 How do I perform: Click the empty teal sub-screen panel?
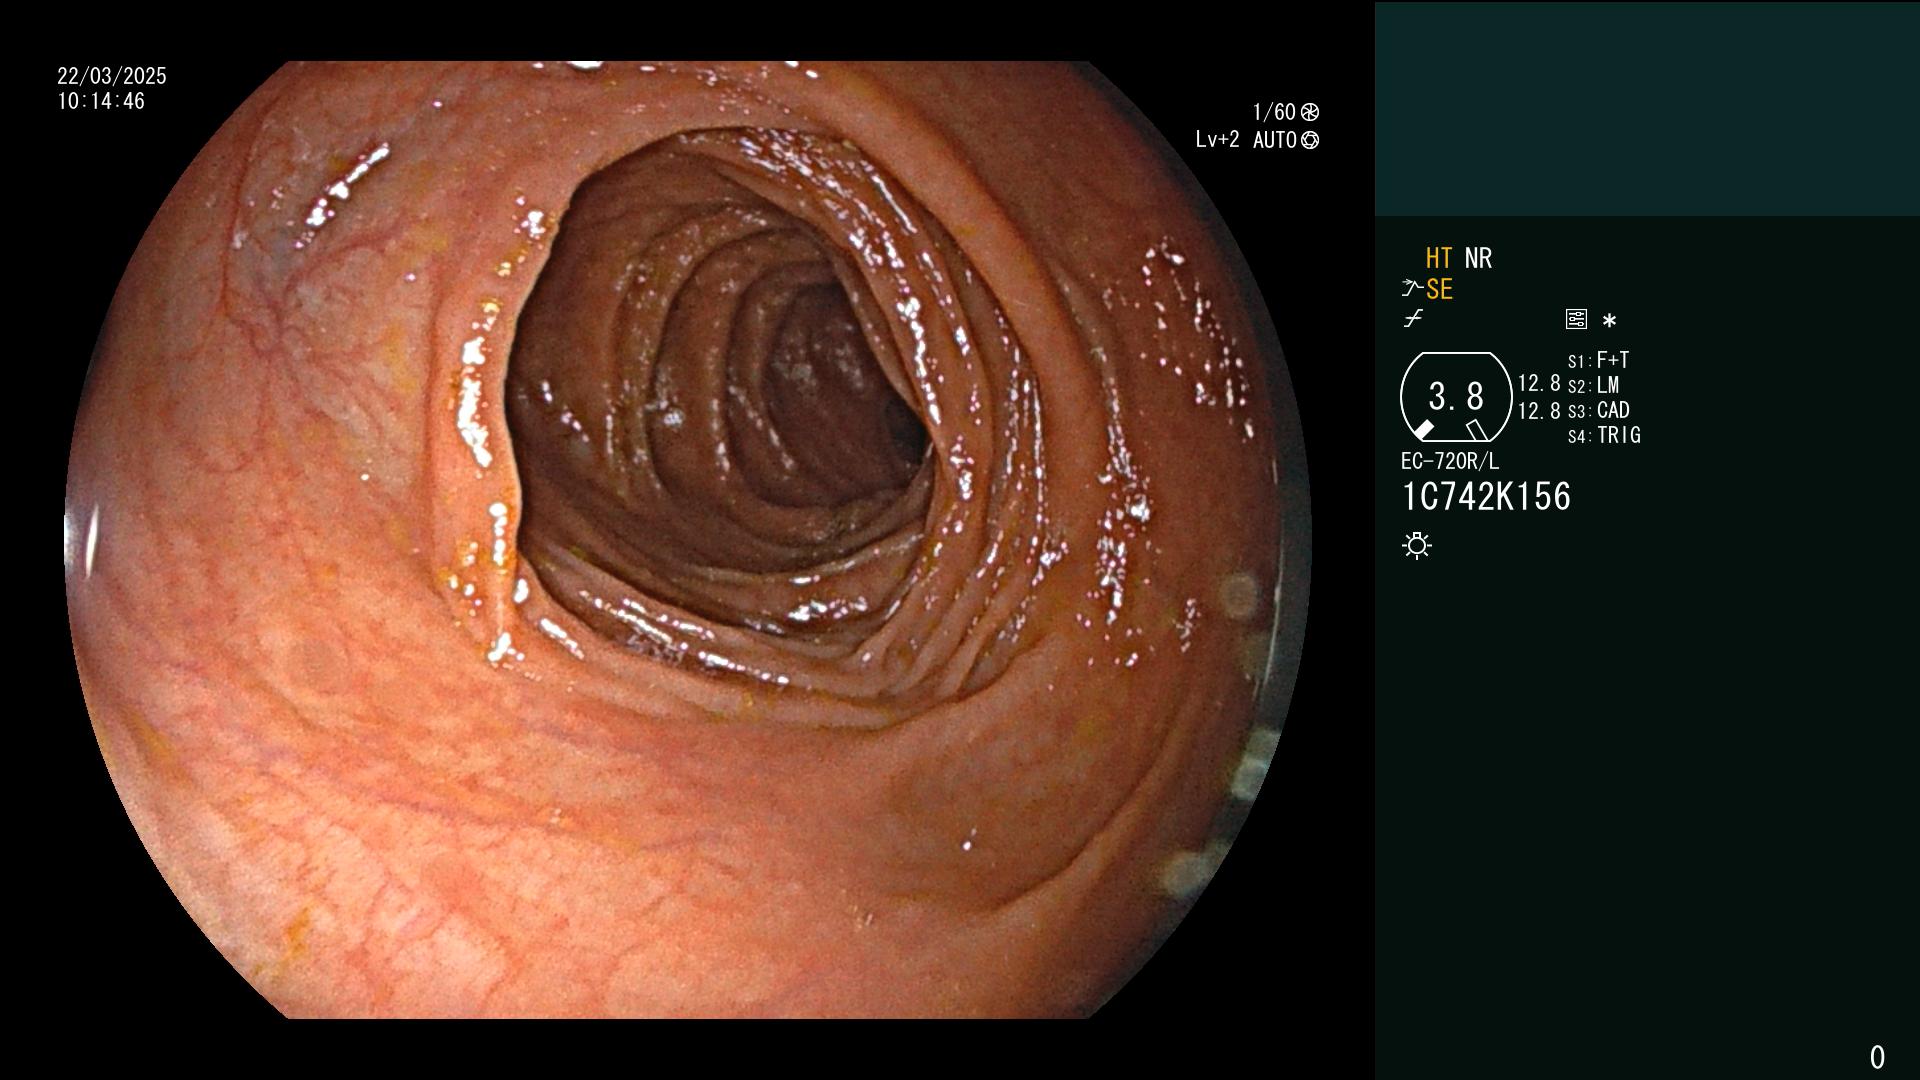coord(1647,108)
